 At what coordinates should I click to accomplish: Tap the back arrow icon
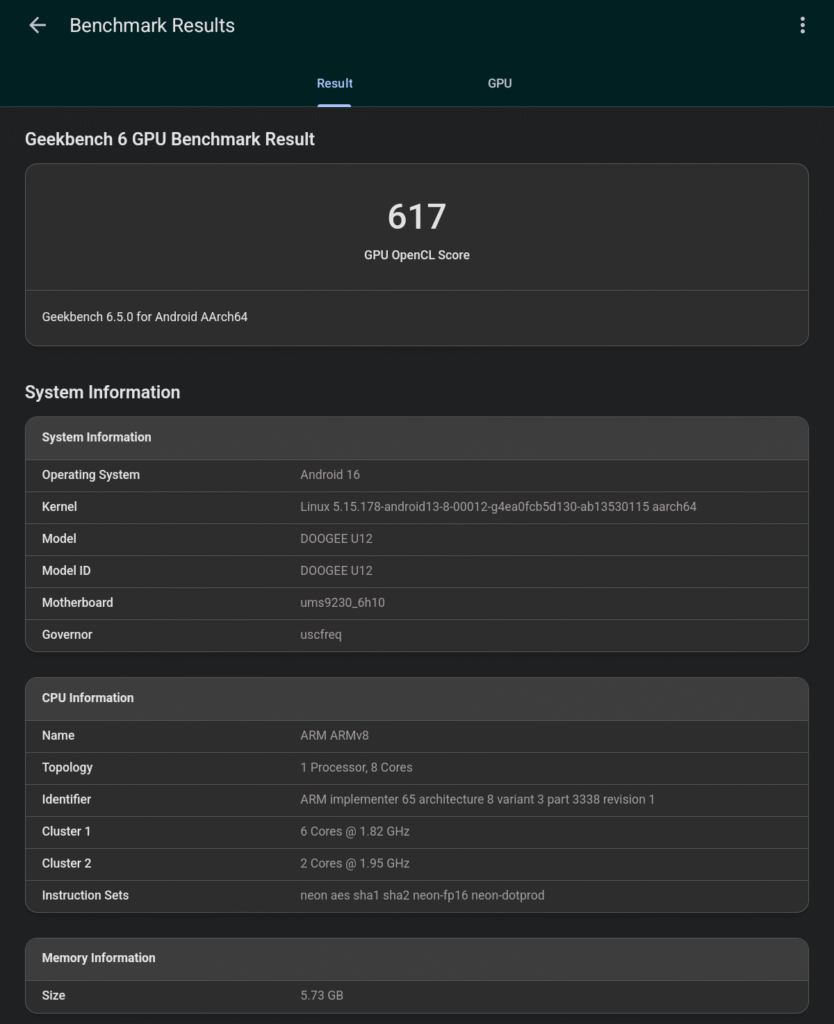(38, 26)
